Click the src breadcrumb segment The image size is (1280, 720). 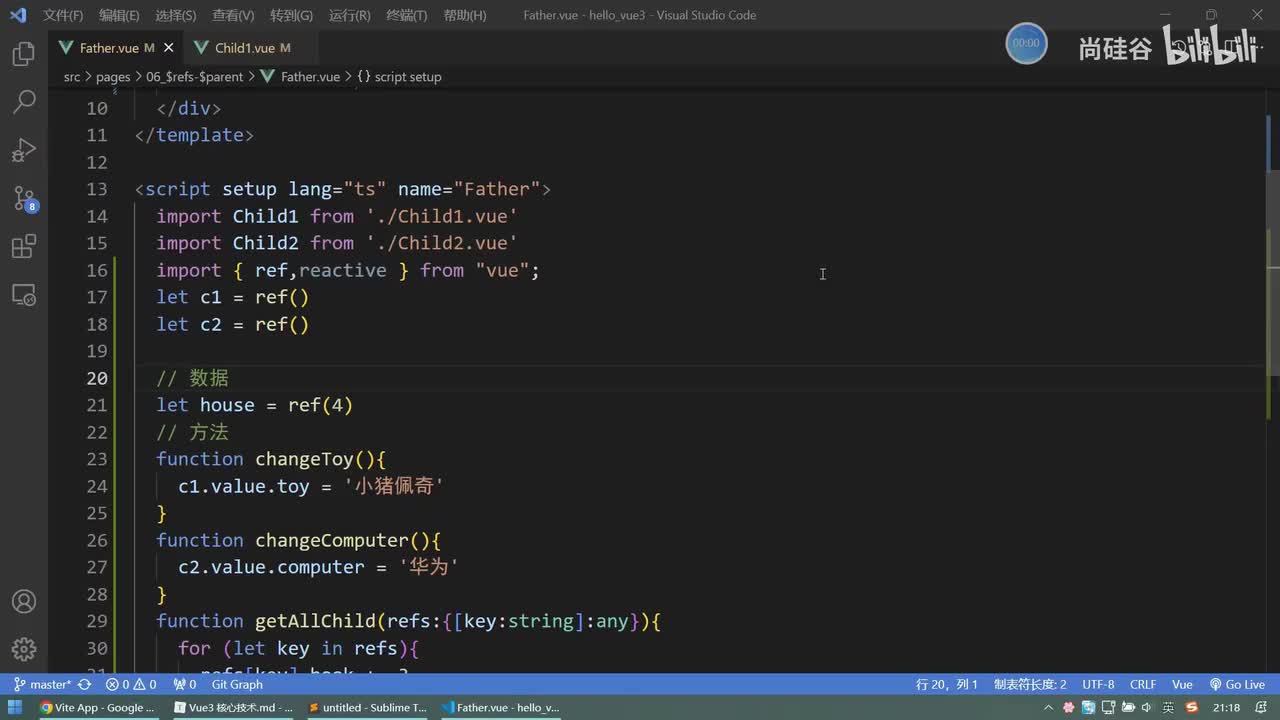click(72, 77)
